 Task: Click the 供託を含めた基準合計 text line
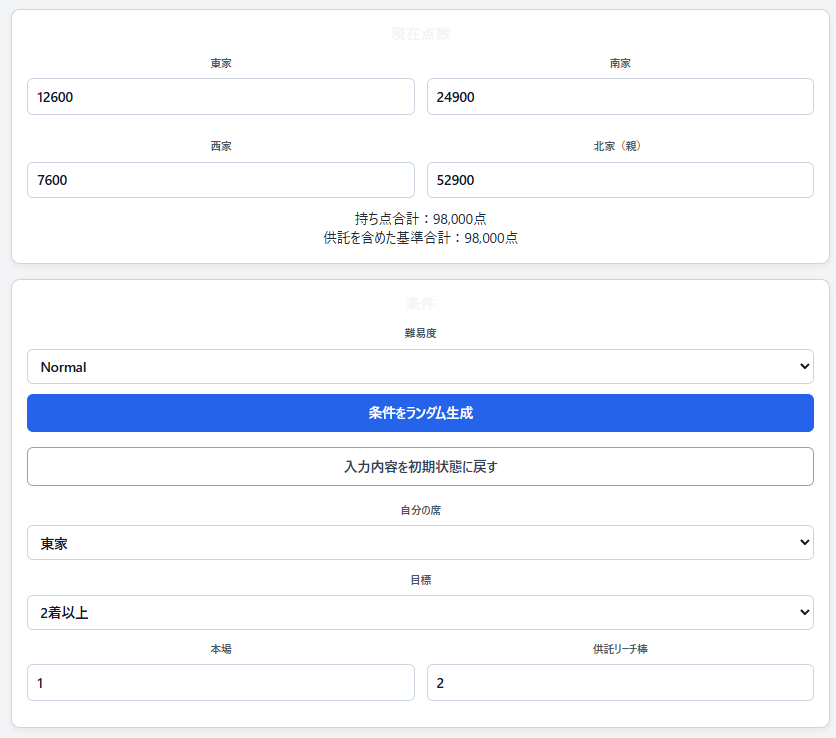point(420,238)
